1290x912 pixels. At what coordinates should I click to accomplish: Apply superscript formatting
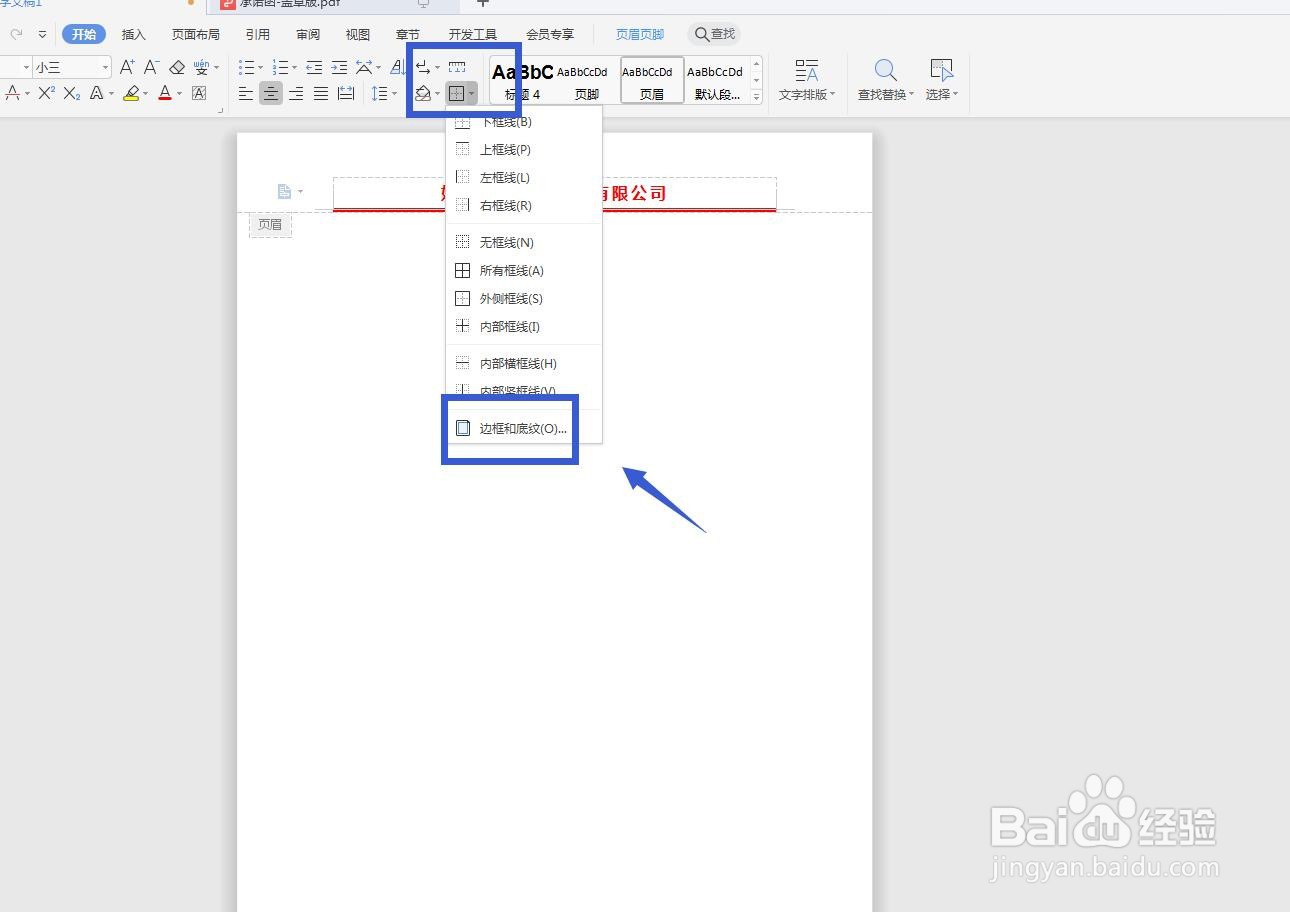(x=46, y=93)
